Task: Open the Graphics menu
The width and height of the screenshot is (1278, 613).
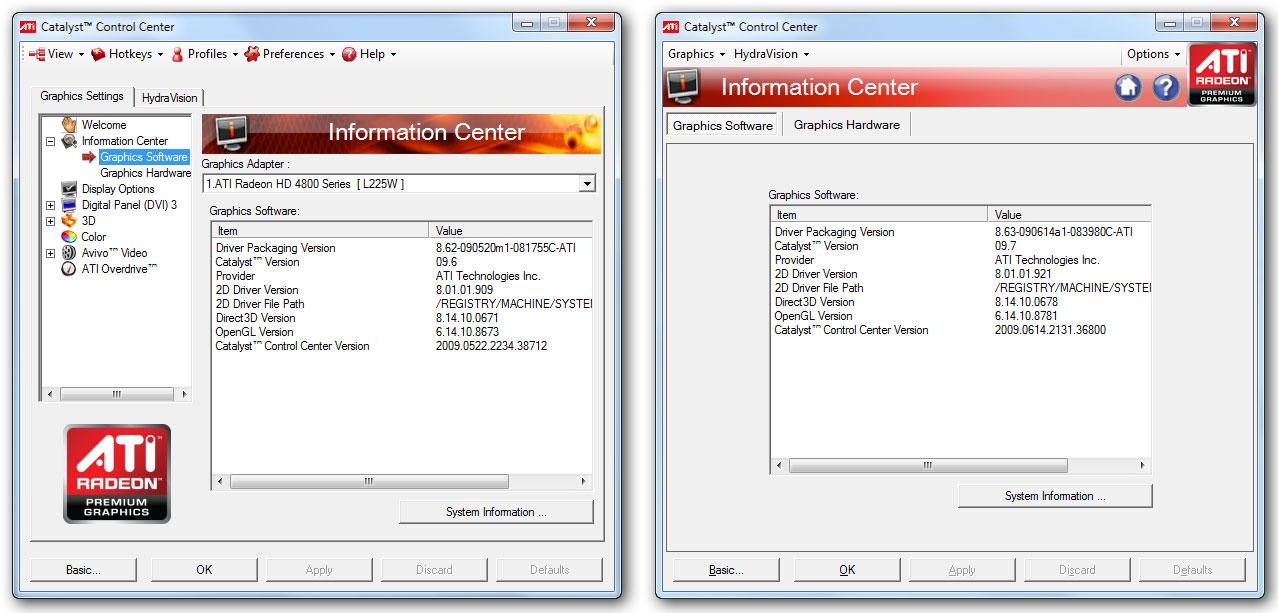Action: 695,54
